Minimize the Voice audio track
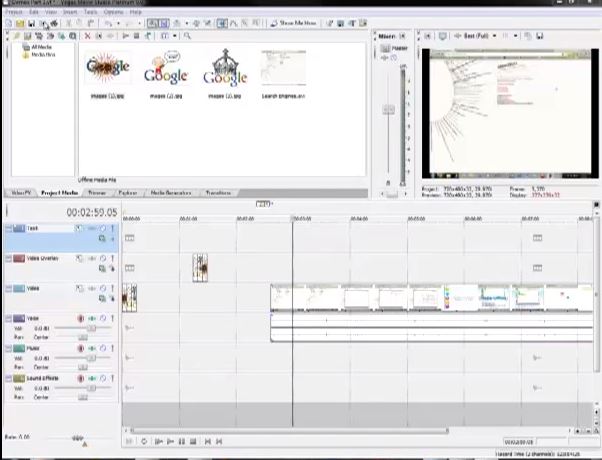Viewport: 602px width, 460px height. pos(8,318)
